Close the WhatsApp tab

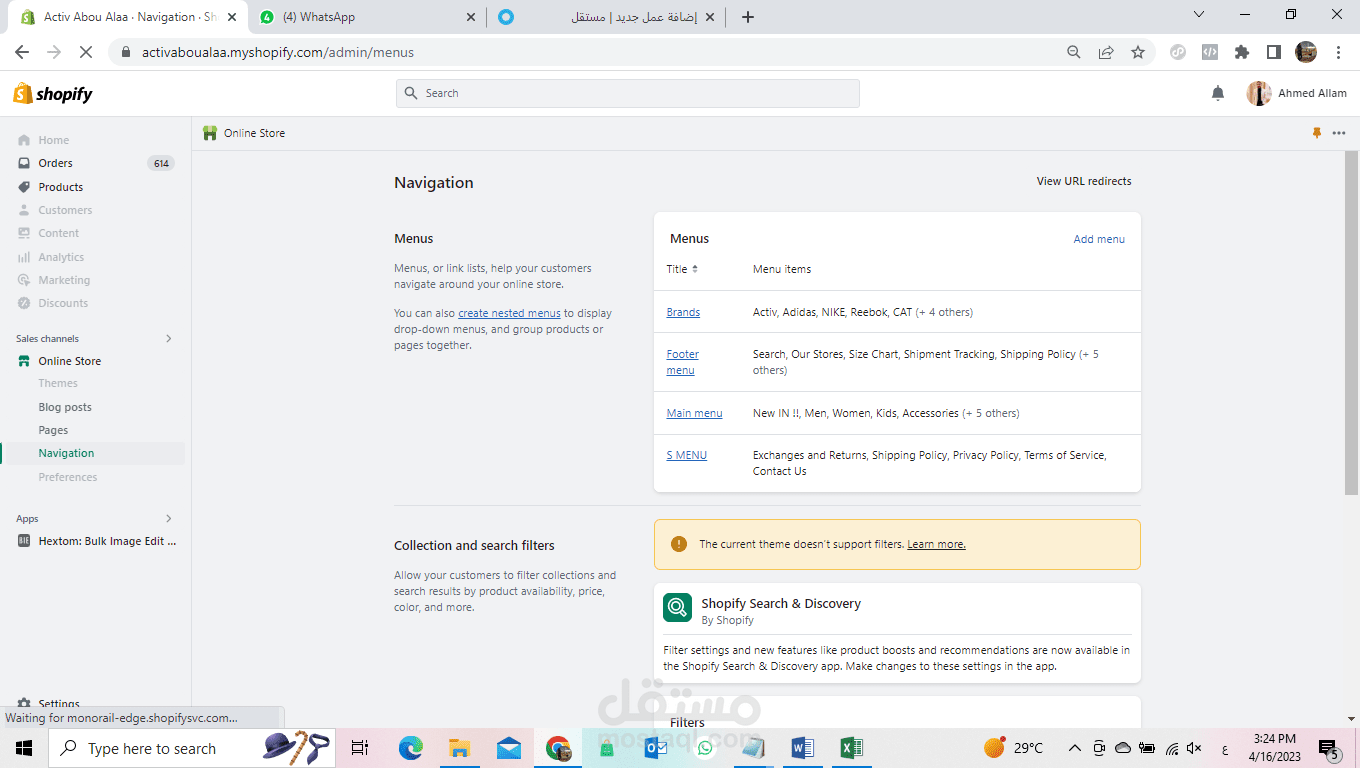[x=472, y=17]
